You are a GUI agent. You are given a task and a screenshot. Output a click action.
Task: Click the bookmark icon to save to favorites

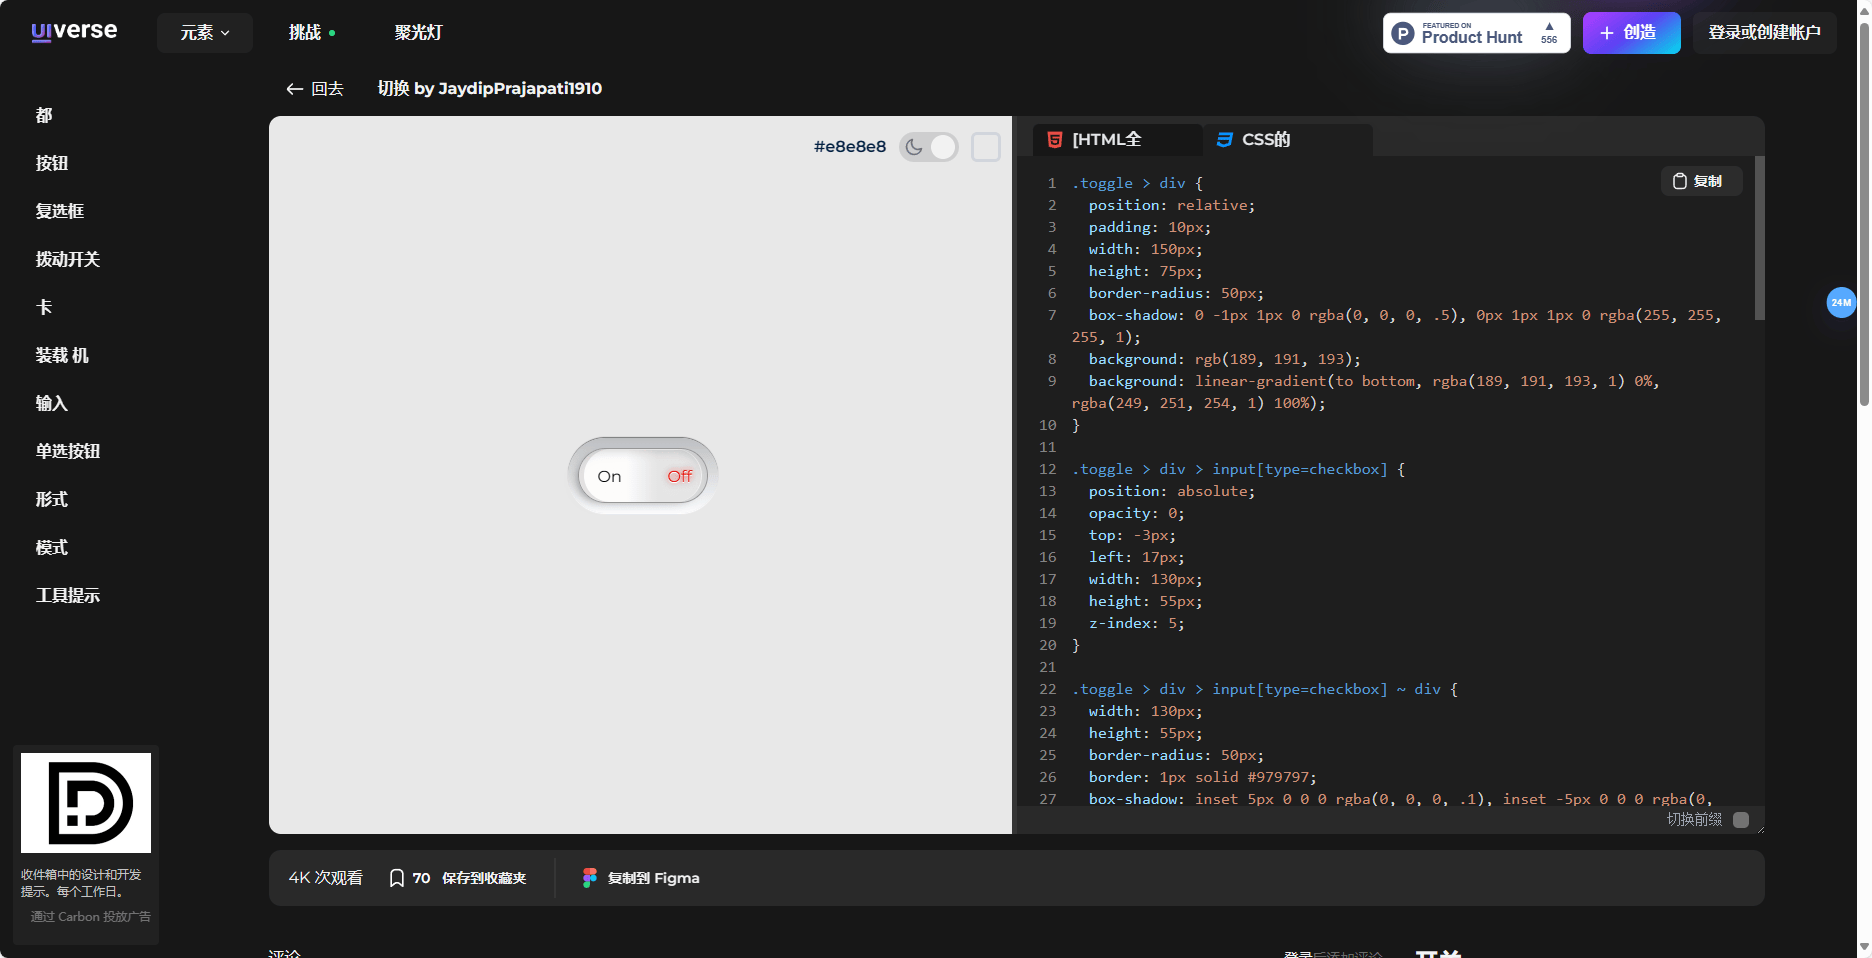pyautogui.click(x=397, y=878)
